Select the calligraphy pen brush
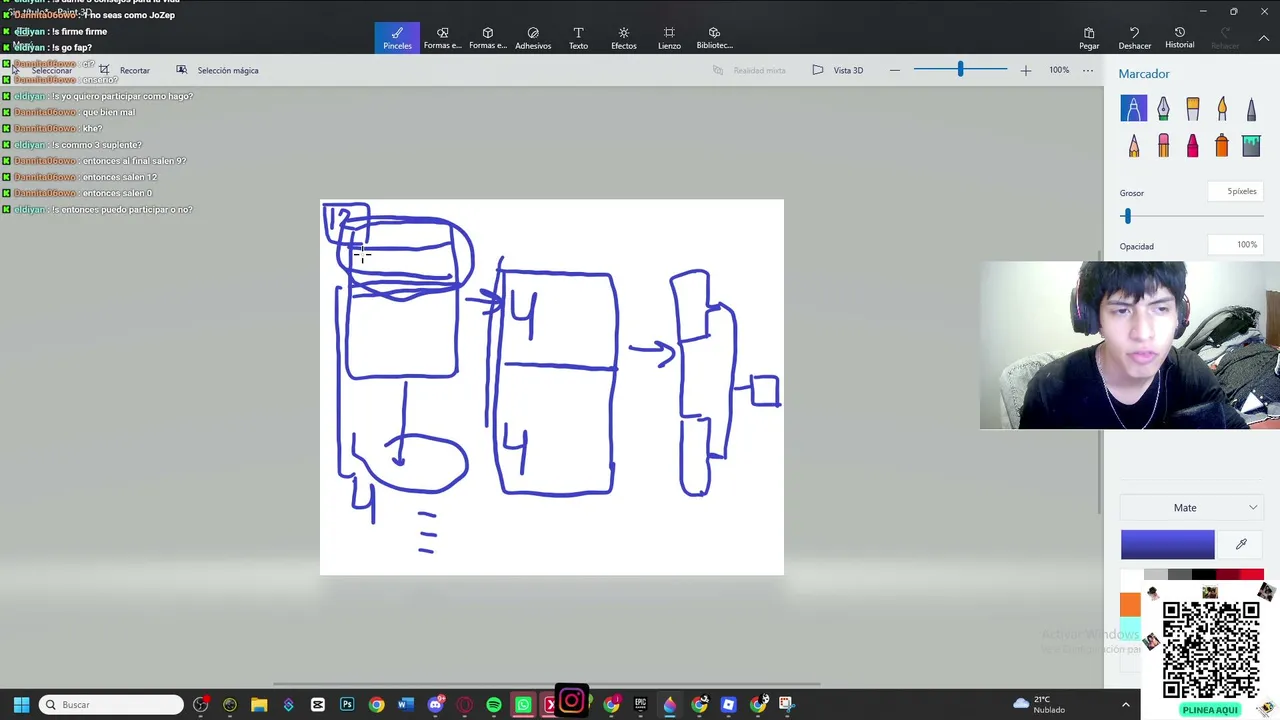1280x720 pixels. click(1163, 108)
